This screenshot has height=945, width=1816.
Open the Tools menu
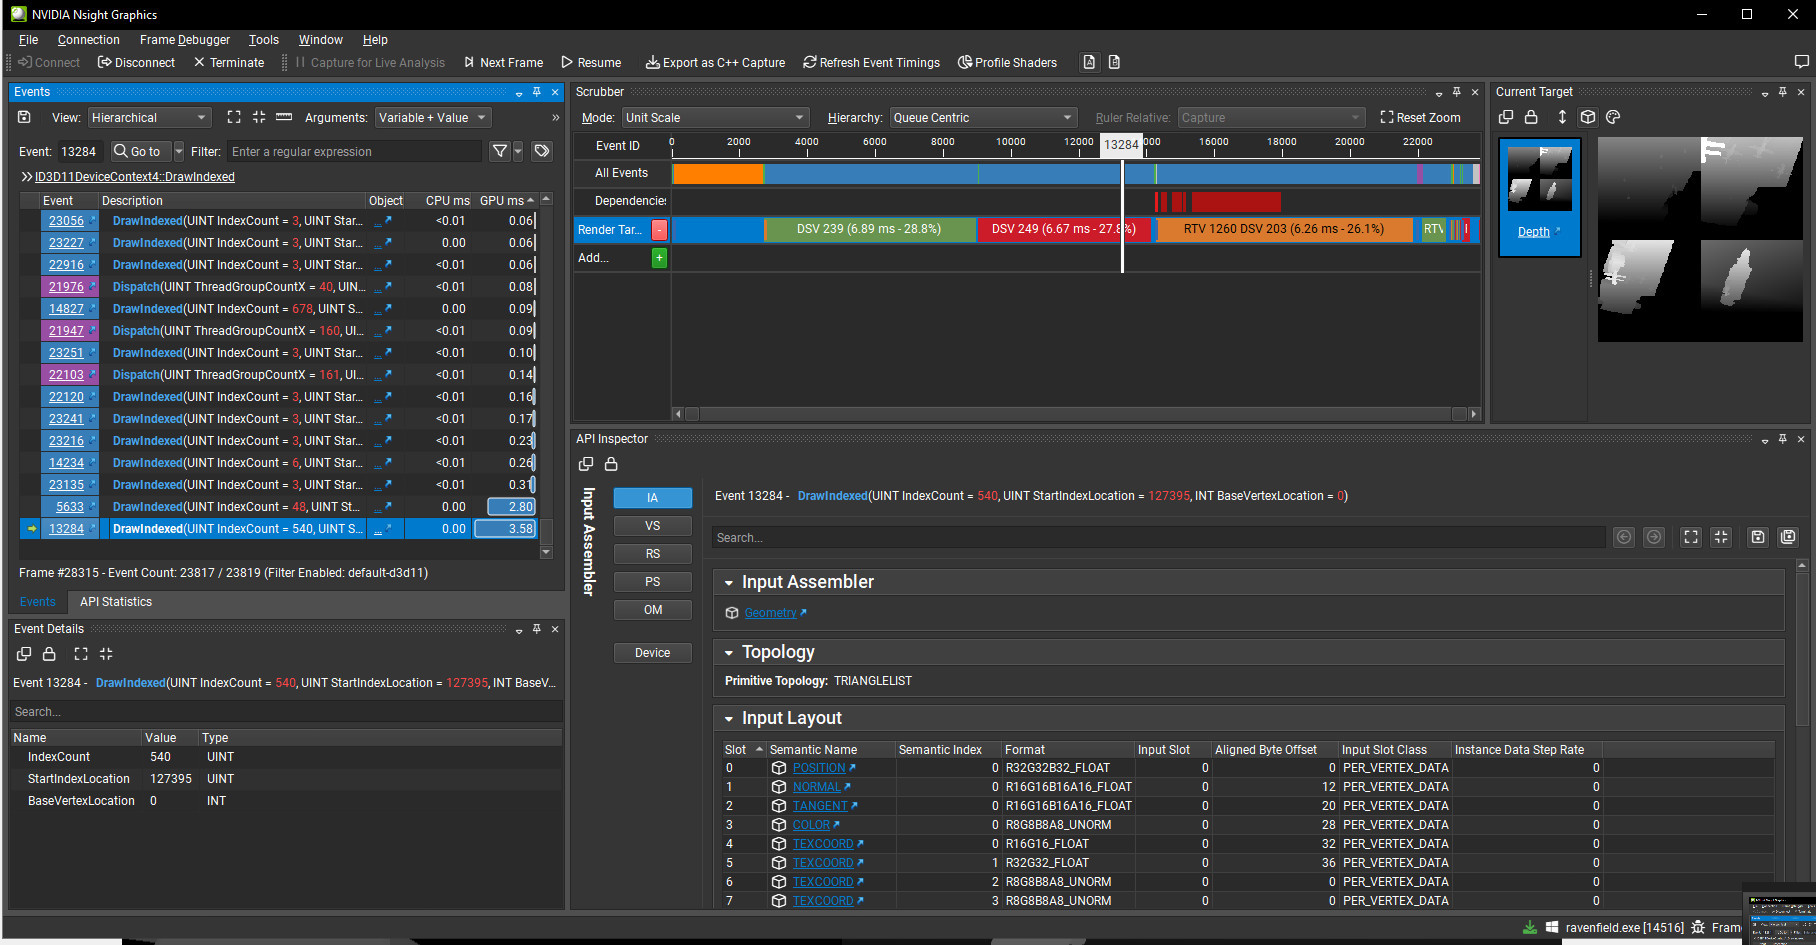(x=264, y=40)
